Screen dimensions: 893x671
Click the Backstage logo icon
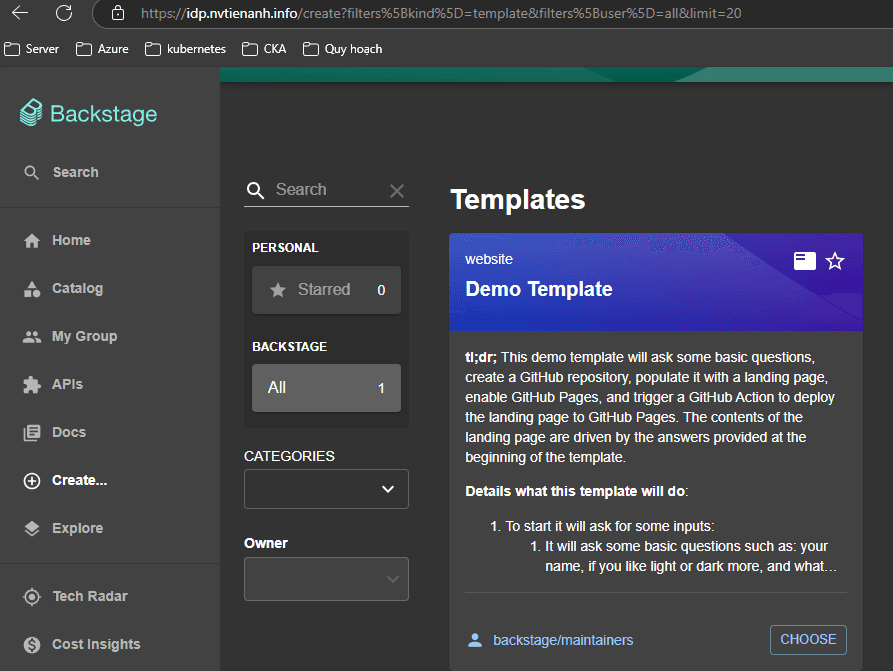tap(32, 113)
